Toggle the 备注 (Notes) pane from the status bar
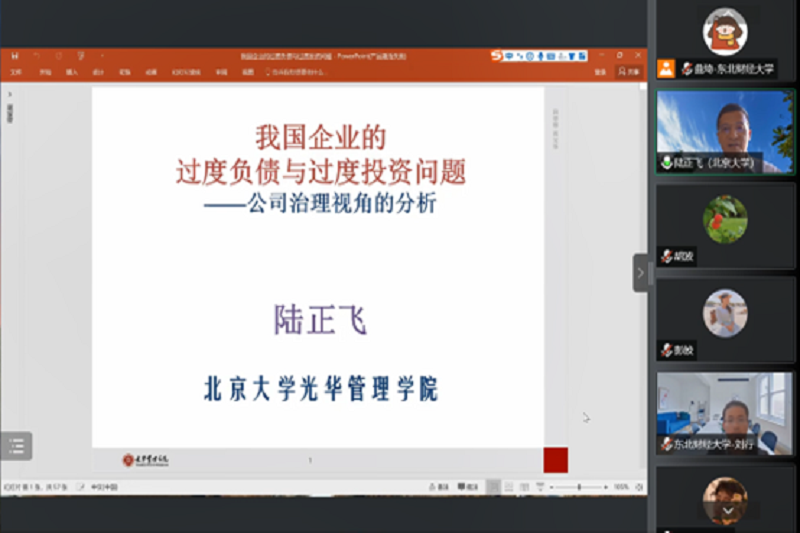The image size is (800, 533). tap(438, 487)
